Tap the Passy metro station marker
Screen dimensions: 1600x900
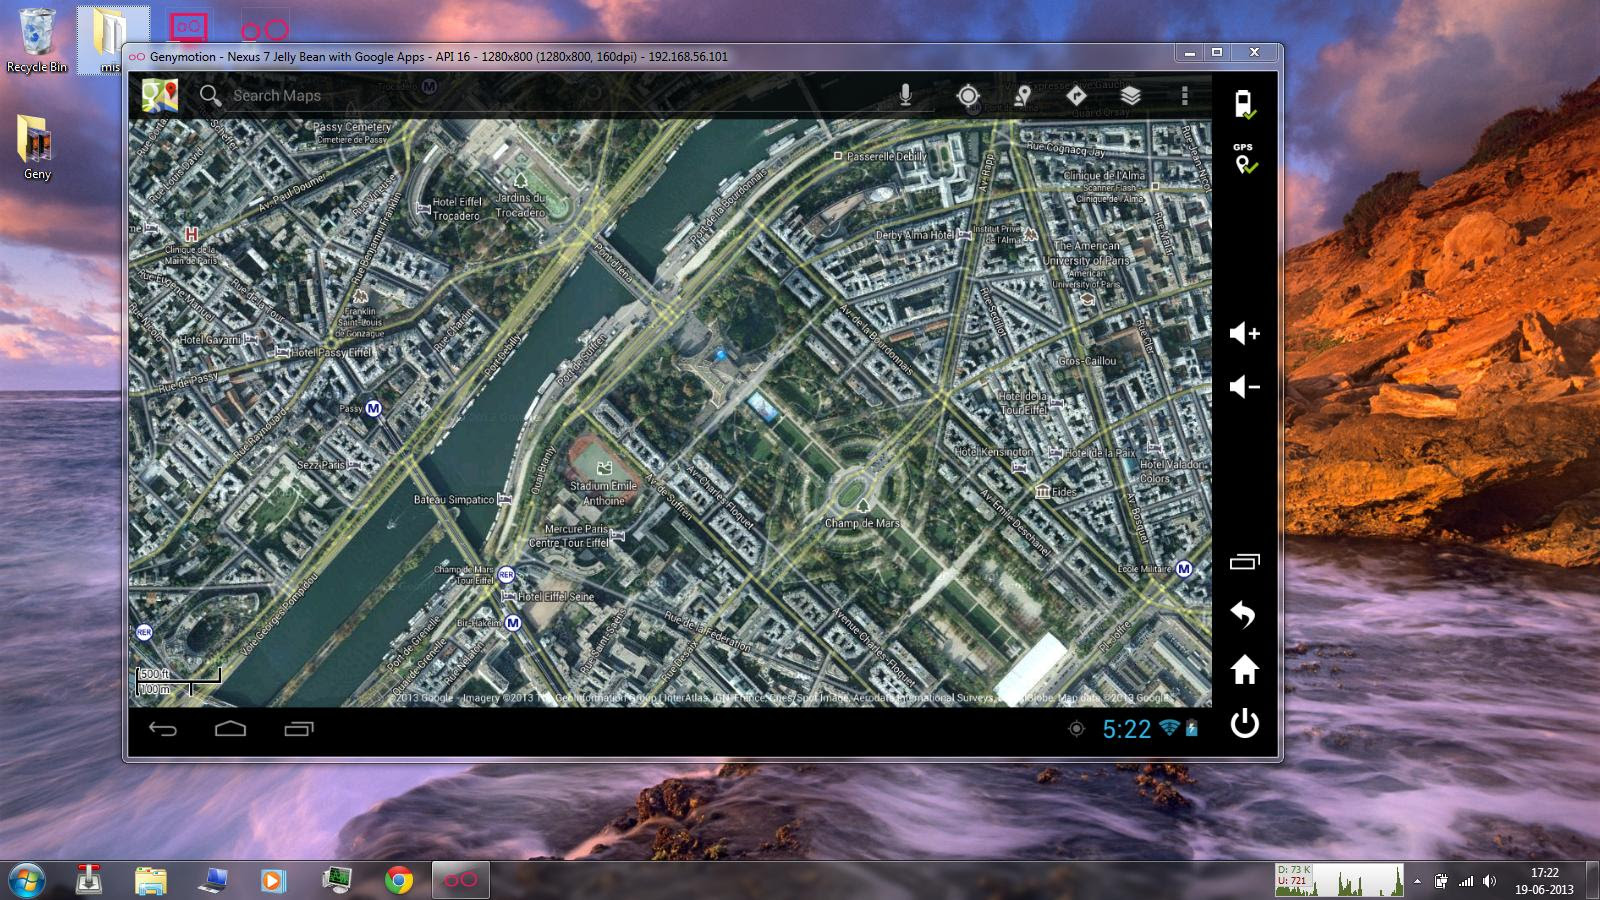coord(373,408)
